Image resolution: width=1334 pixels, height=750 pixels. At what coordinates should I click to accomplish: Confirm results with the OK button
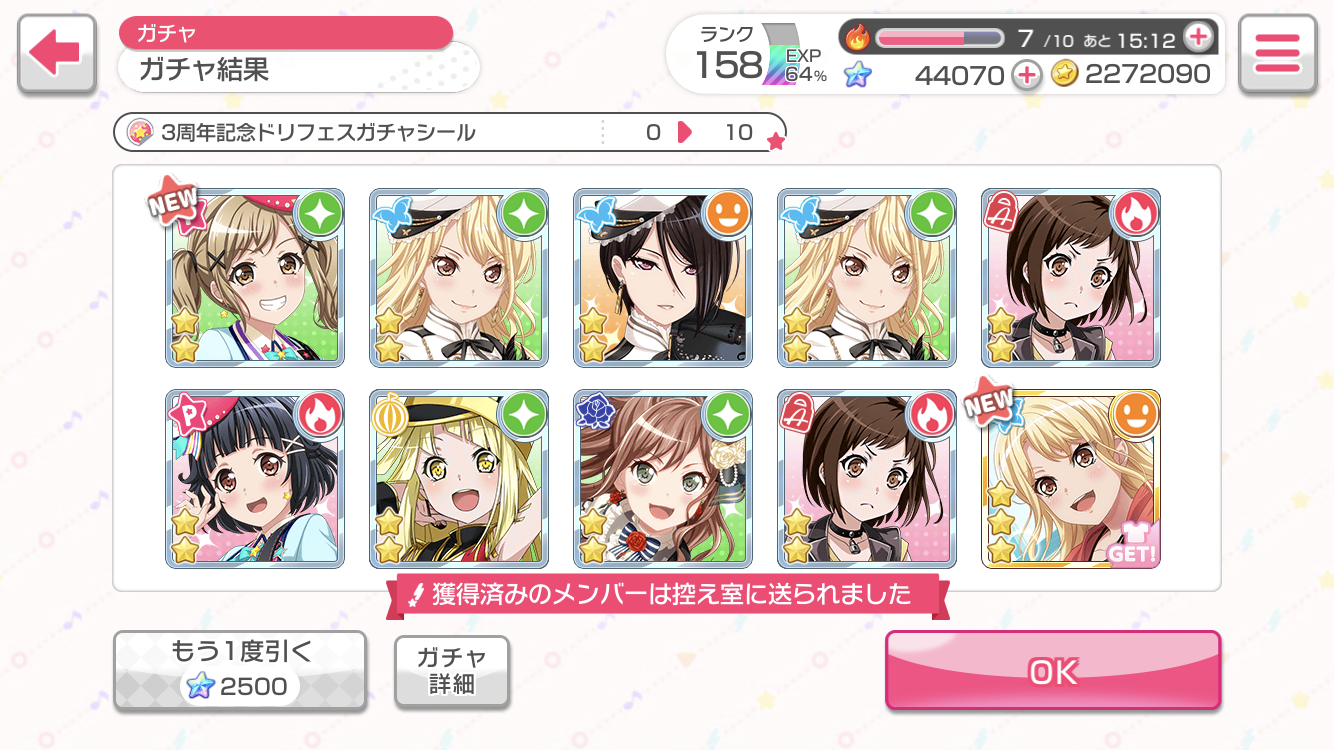1053,671
